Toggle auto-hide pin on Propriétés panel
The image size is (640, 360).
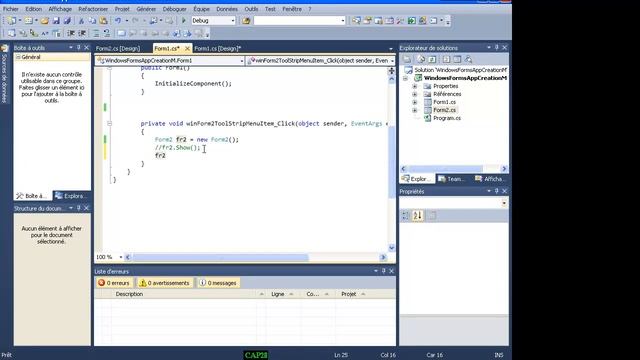(x=497, y=191)
